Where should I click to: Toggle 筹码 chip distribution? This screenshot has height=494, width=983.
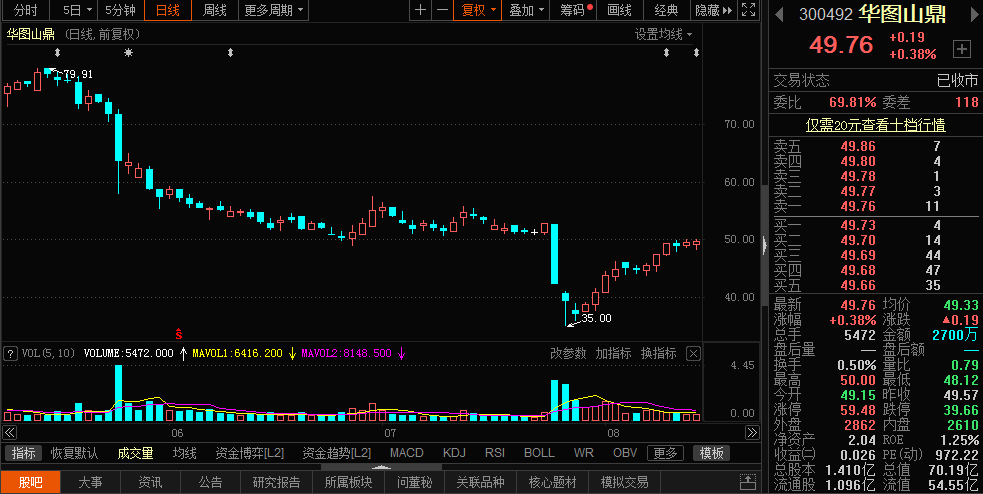point(572,10)
